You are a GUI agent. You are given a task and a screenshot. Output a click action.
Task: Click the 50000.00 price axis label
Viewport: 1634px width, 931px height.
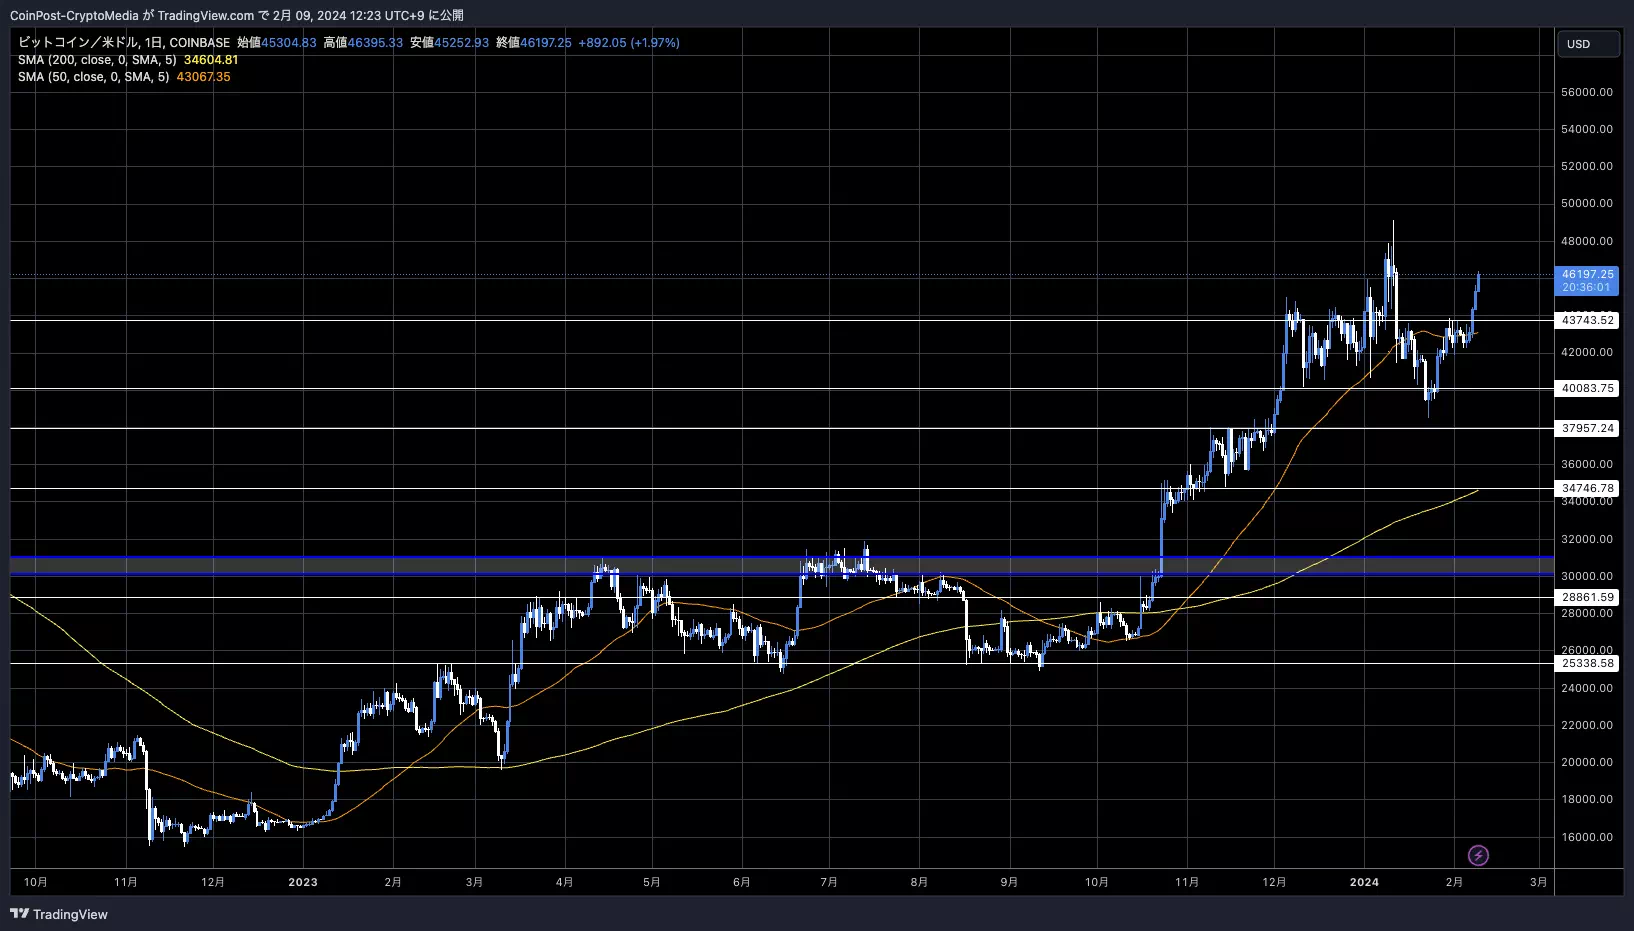(1587, 203)
